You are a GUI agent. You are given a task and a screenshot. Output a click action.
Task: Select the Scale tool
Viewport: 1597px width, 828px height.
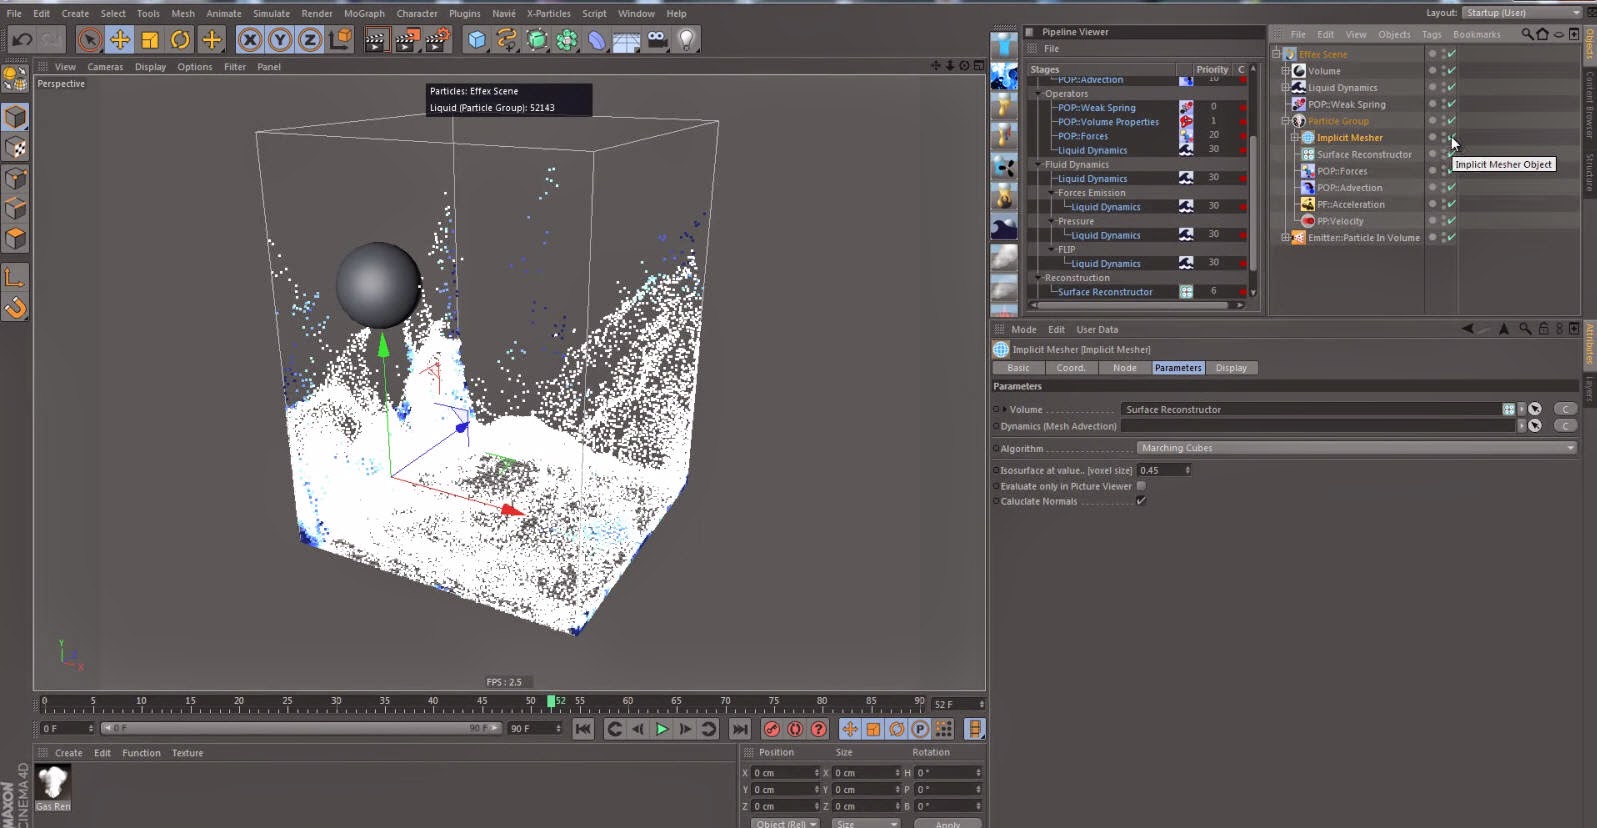pyautogui.click(x=150, y=40)
